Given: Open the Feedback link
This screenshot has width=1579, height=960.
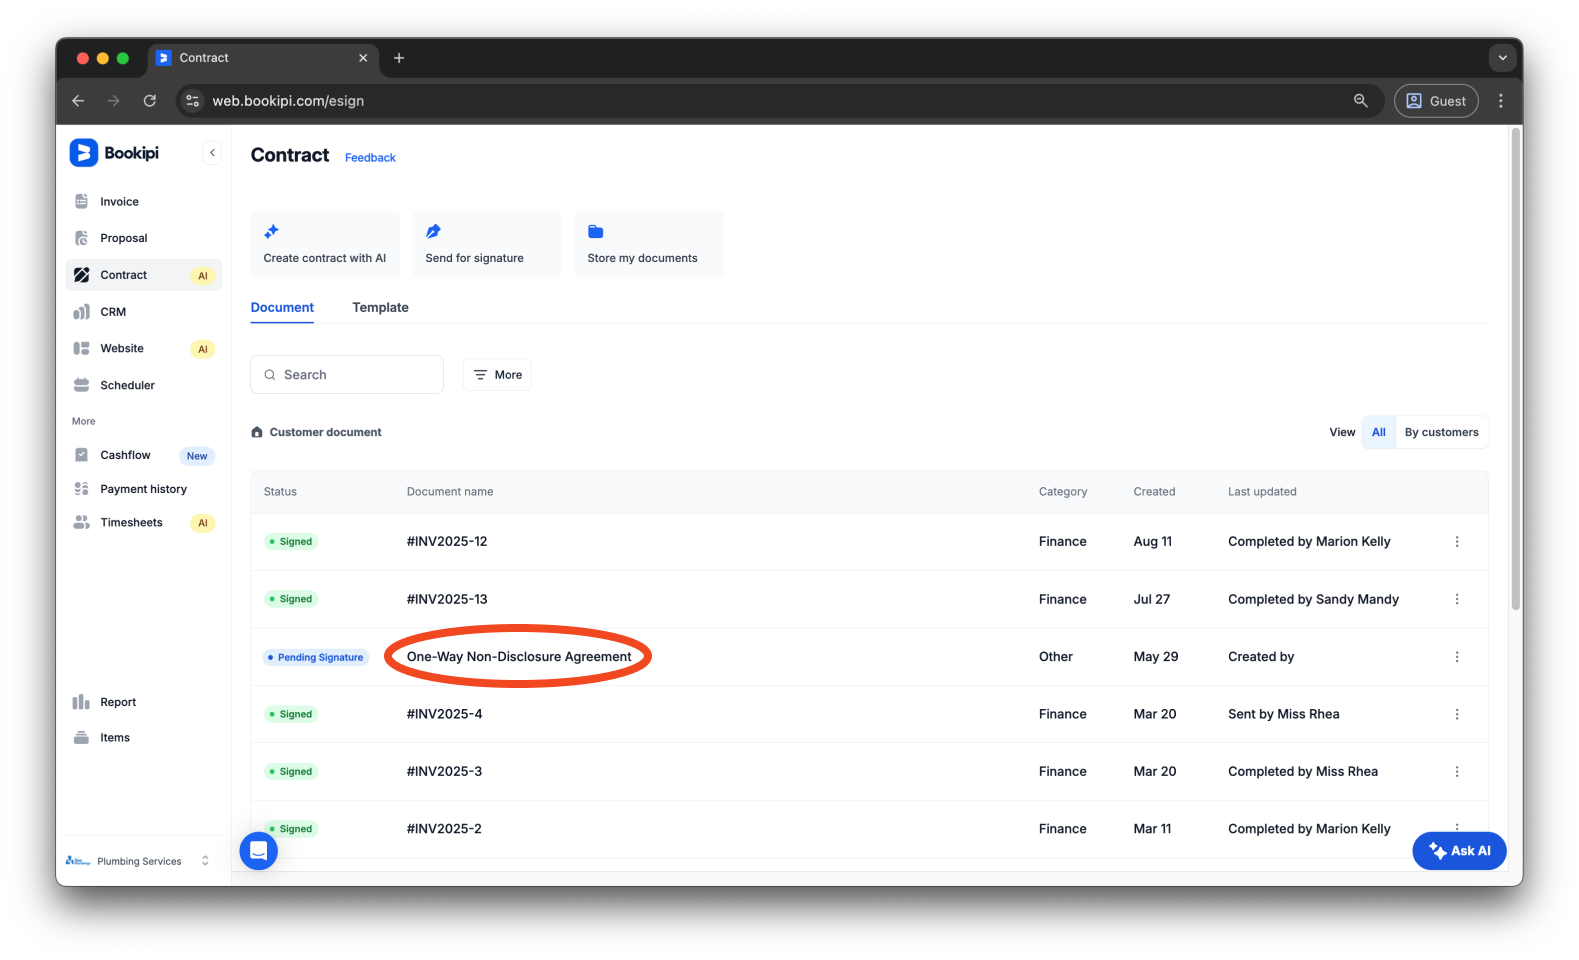Looking at the screenshot, I should coord(370,158).
